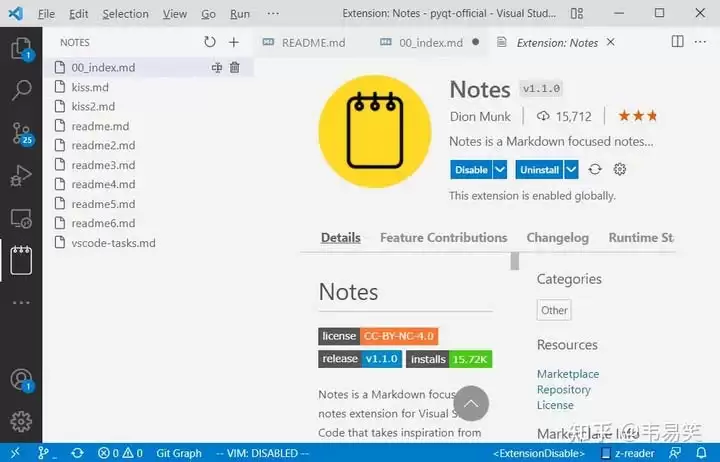Open kiss.md note
Screen dimensions: 720x462
point(148,87)
